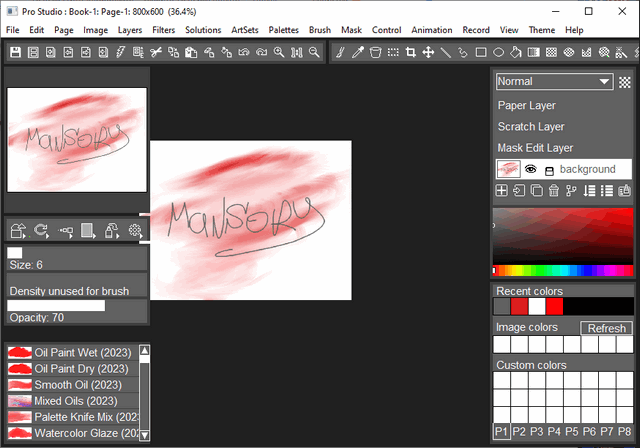Toggle visibility eye of background layer
This screenshot has height=448, width=640.
(531, 170)
